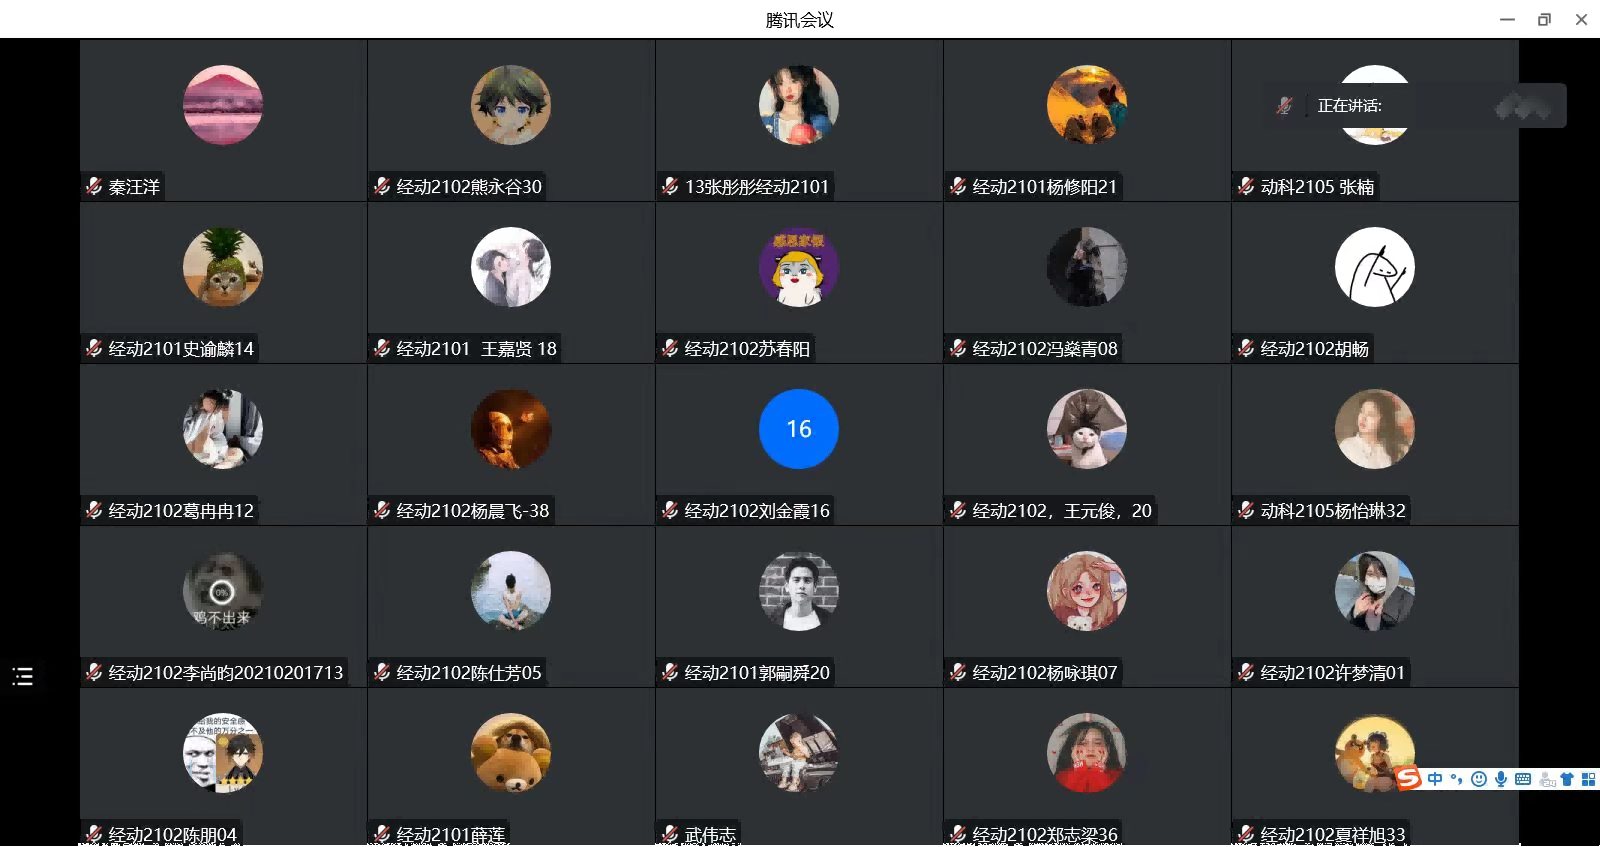Select the pineapple cat avatar of 经动2101史渝麟14
1600x847 pixels.
click(223, 267)
